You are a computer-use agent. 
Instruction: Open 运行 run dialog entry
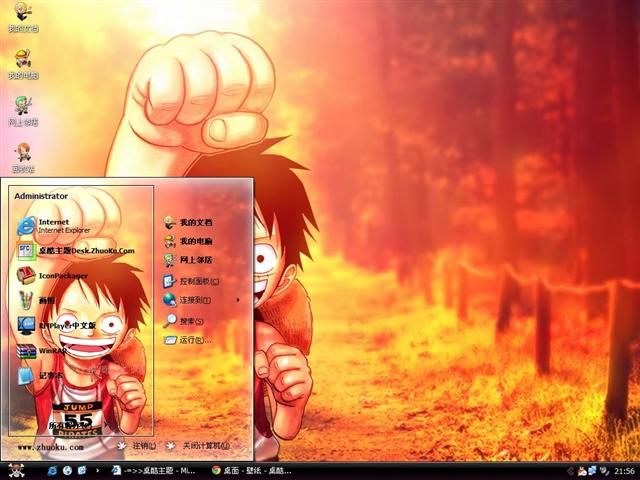(187, 340)
